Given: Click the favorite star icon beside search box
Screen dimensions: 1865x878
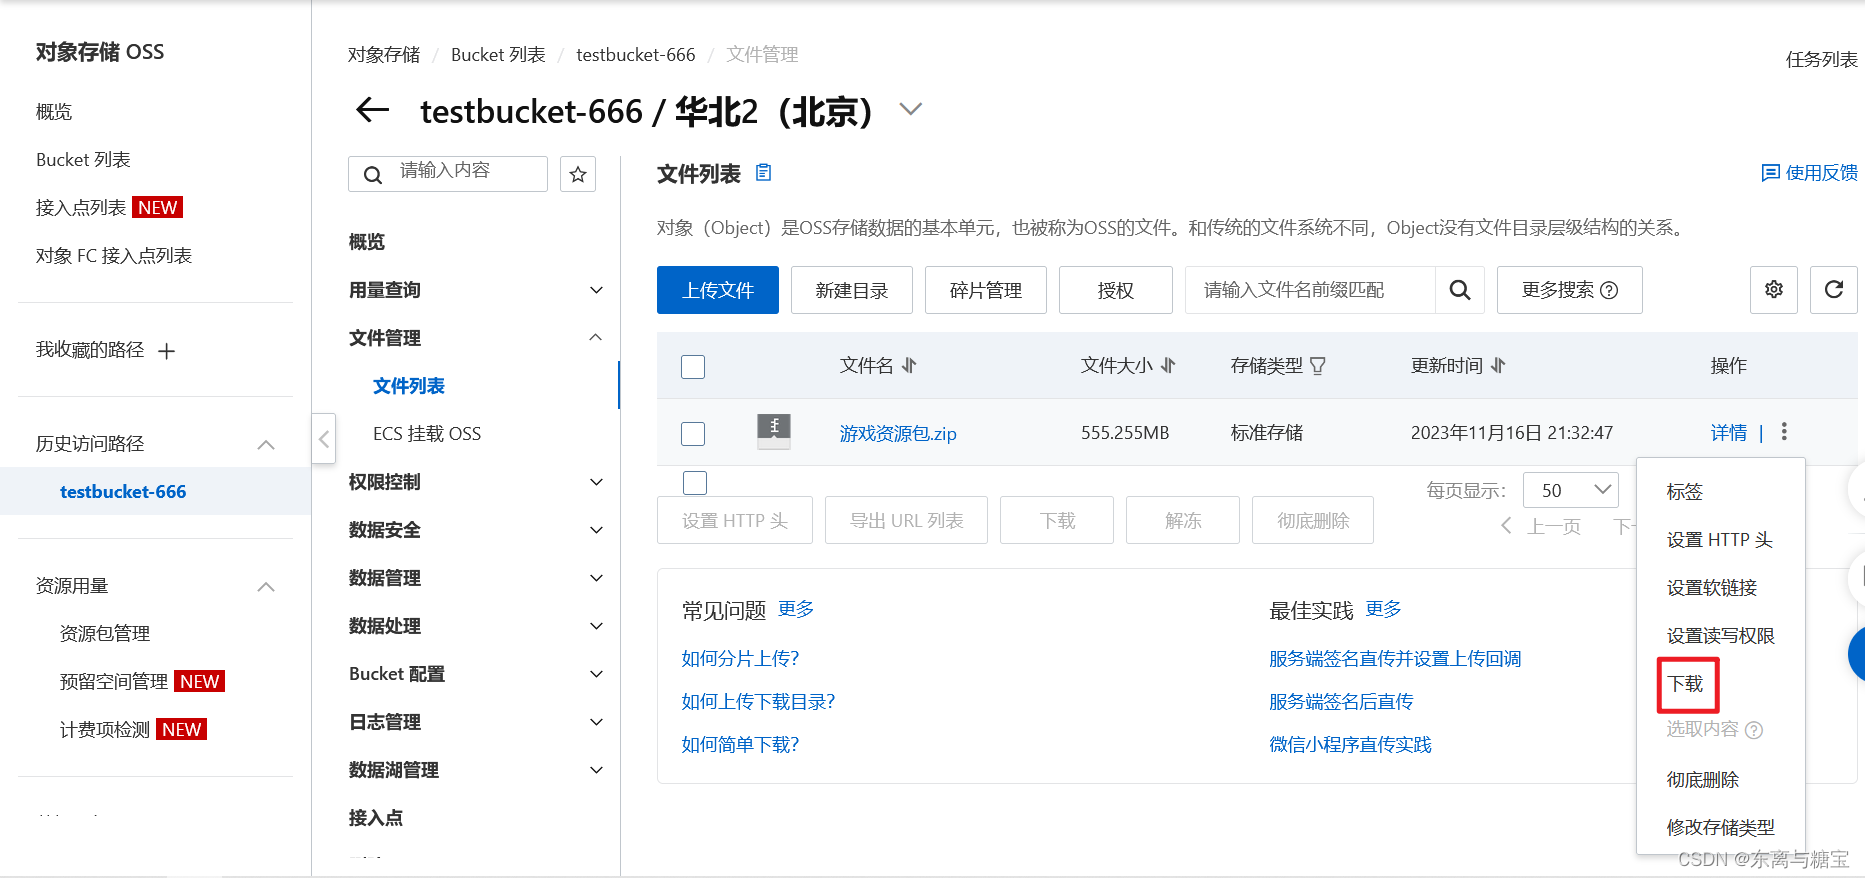Looking at the screenshot, I should 578,174.
